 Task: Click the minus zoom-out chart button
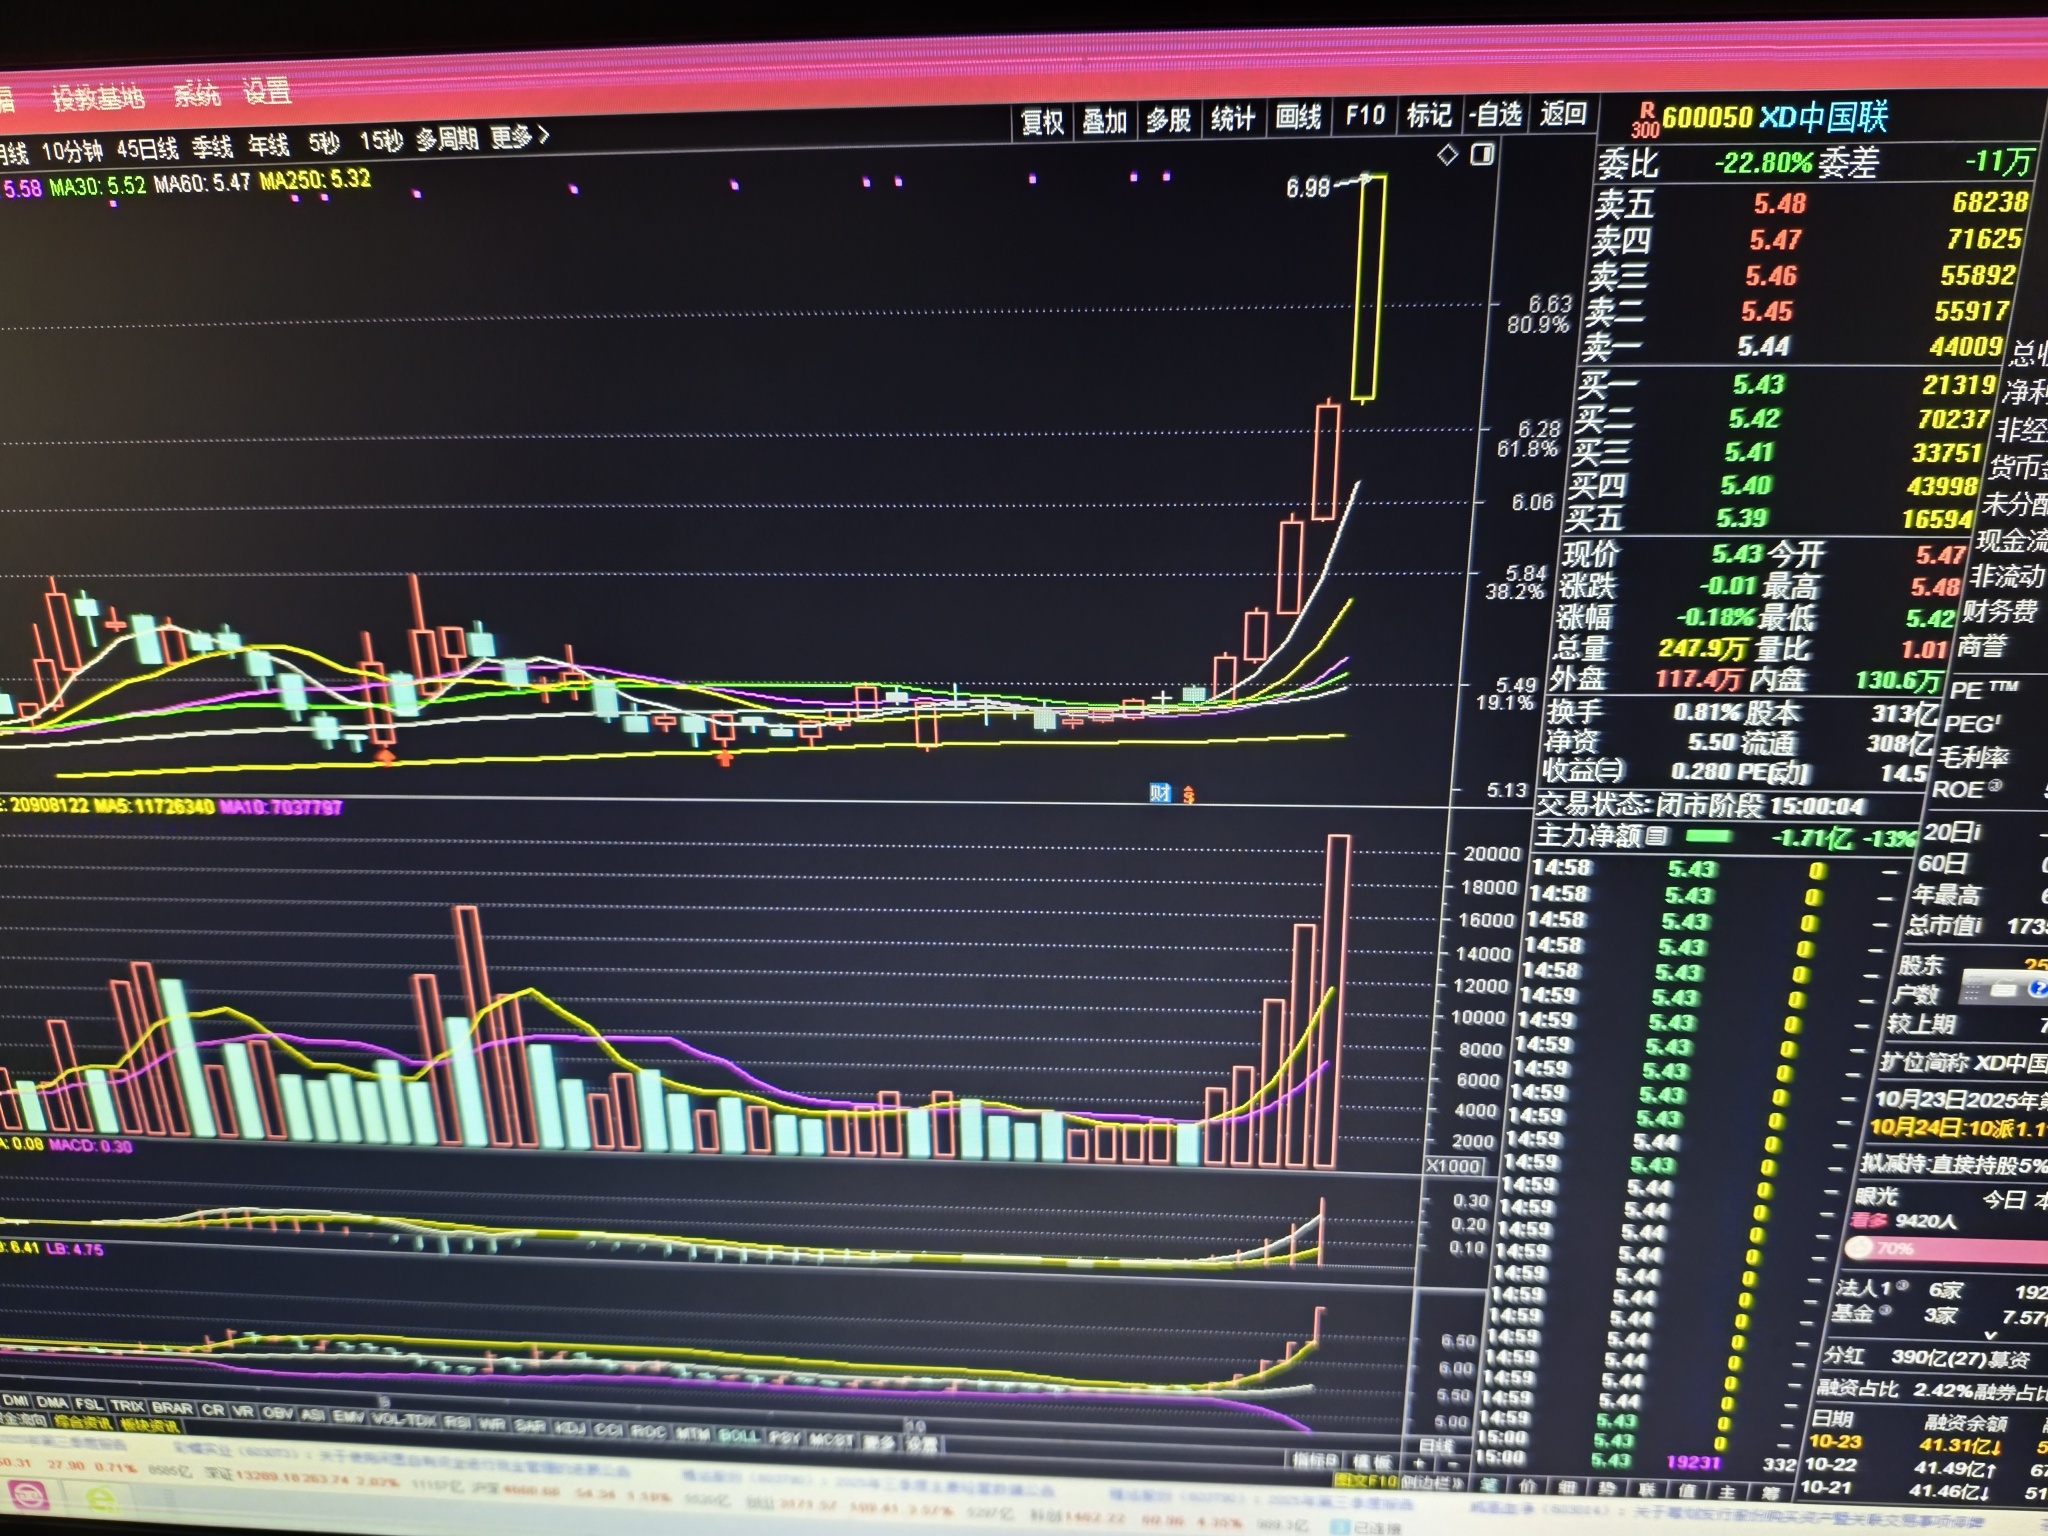[1452, 1464]
